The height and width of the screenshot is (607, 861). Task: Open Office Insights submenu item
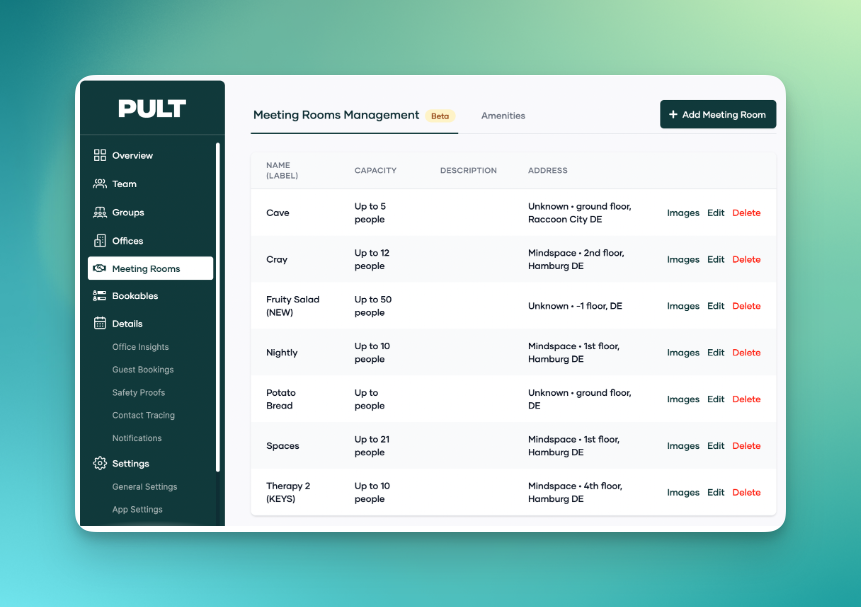click(141, 347)
